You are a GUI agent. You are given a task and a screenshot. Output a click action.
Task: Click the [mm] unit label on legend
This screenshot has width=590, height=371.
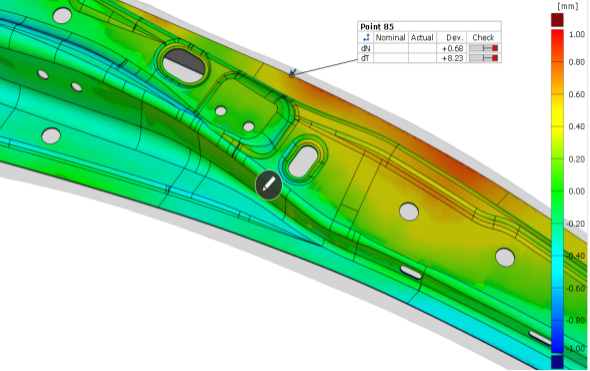coord(567,6)
